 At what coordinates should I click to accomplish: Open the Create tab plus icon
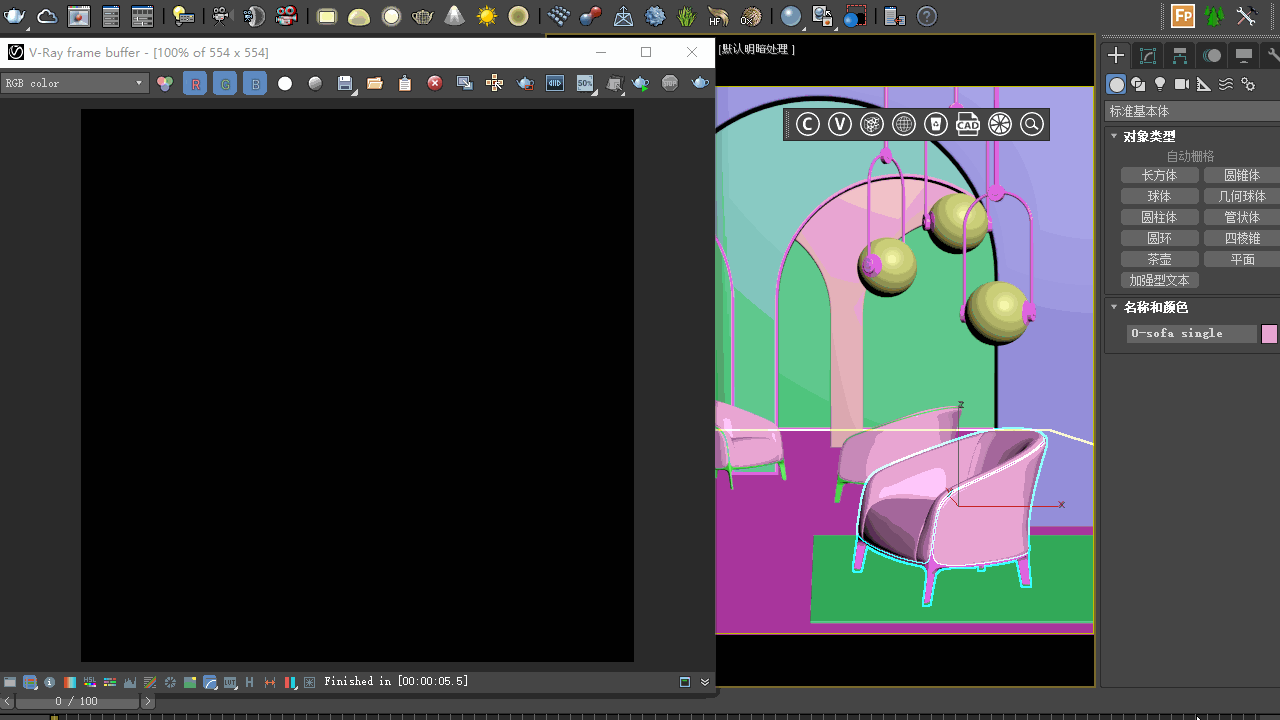1117,56
